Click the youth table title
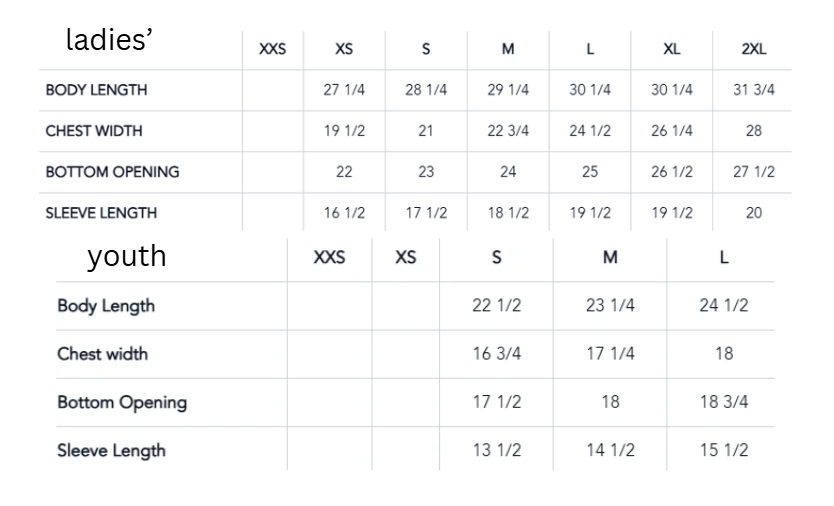The width and height of the screenshot is (834, 506). [127, 256]
